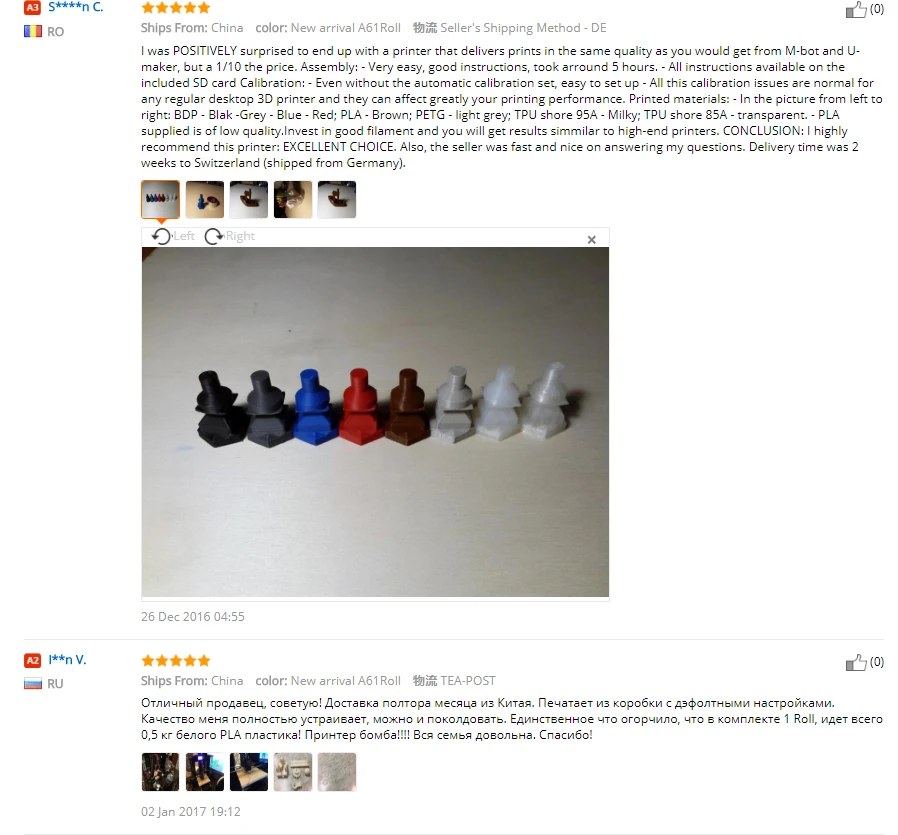Rotate the image right
The height and width of the screenshot is (835, 898).
(230, 236)
